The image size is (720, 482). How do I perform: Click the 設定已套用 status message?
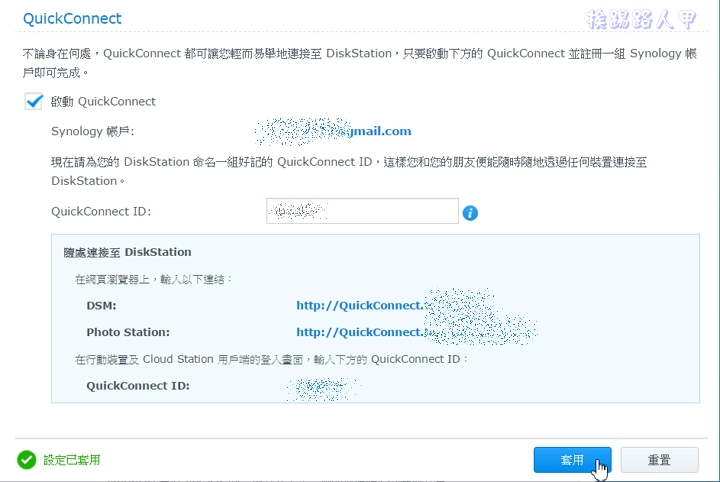click(72, 460)
